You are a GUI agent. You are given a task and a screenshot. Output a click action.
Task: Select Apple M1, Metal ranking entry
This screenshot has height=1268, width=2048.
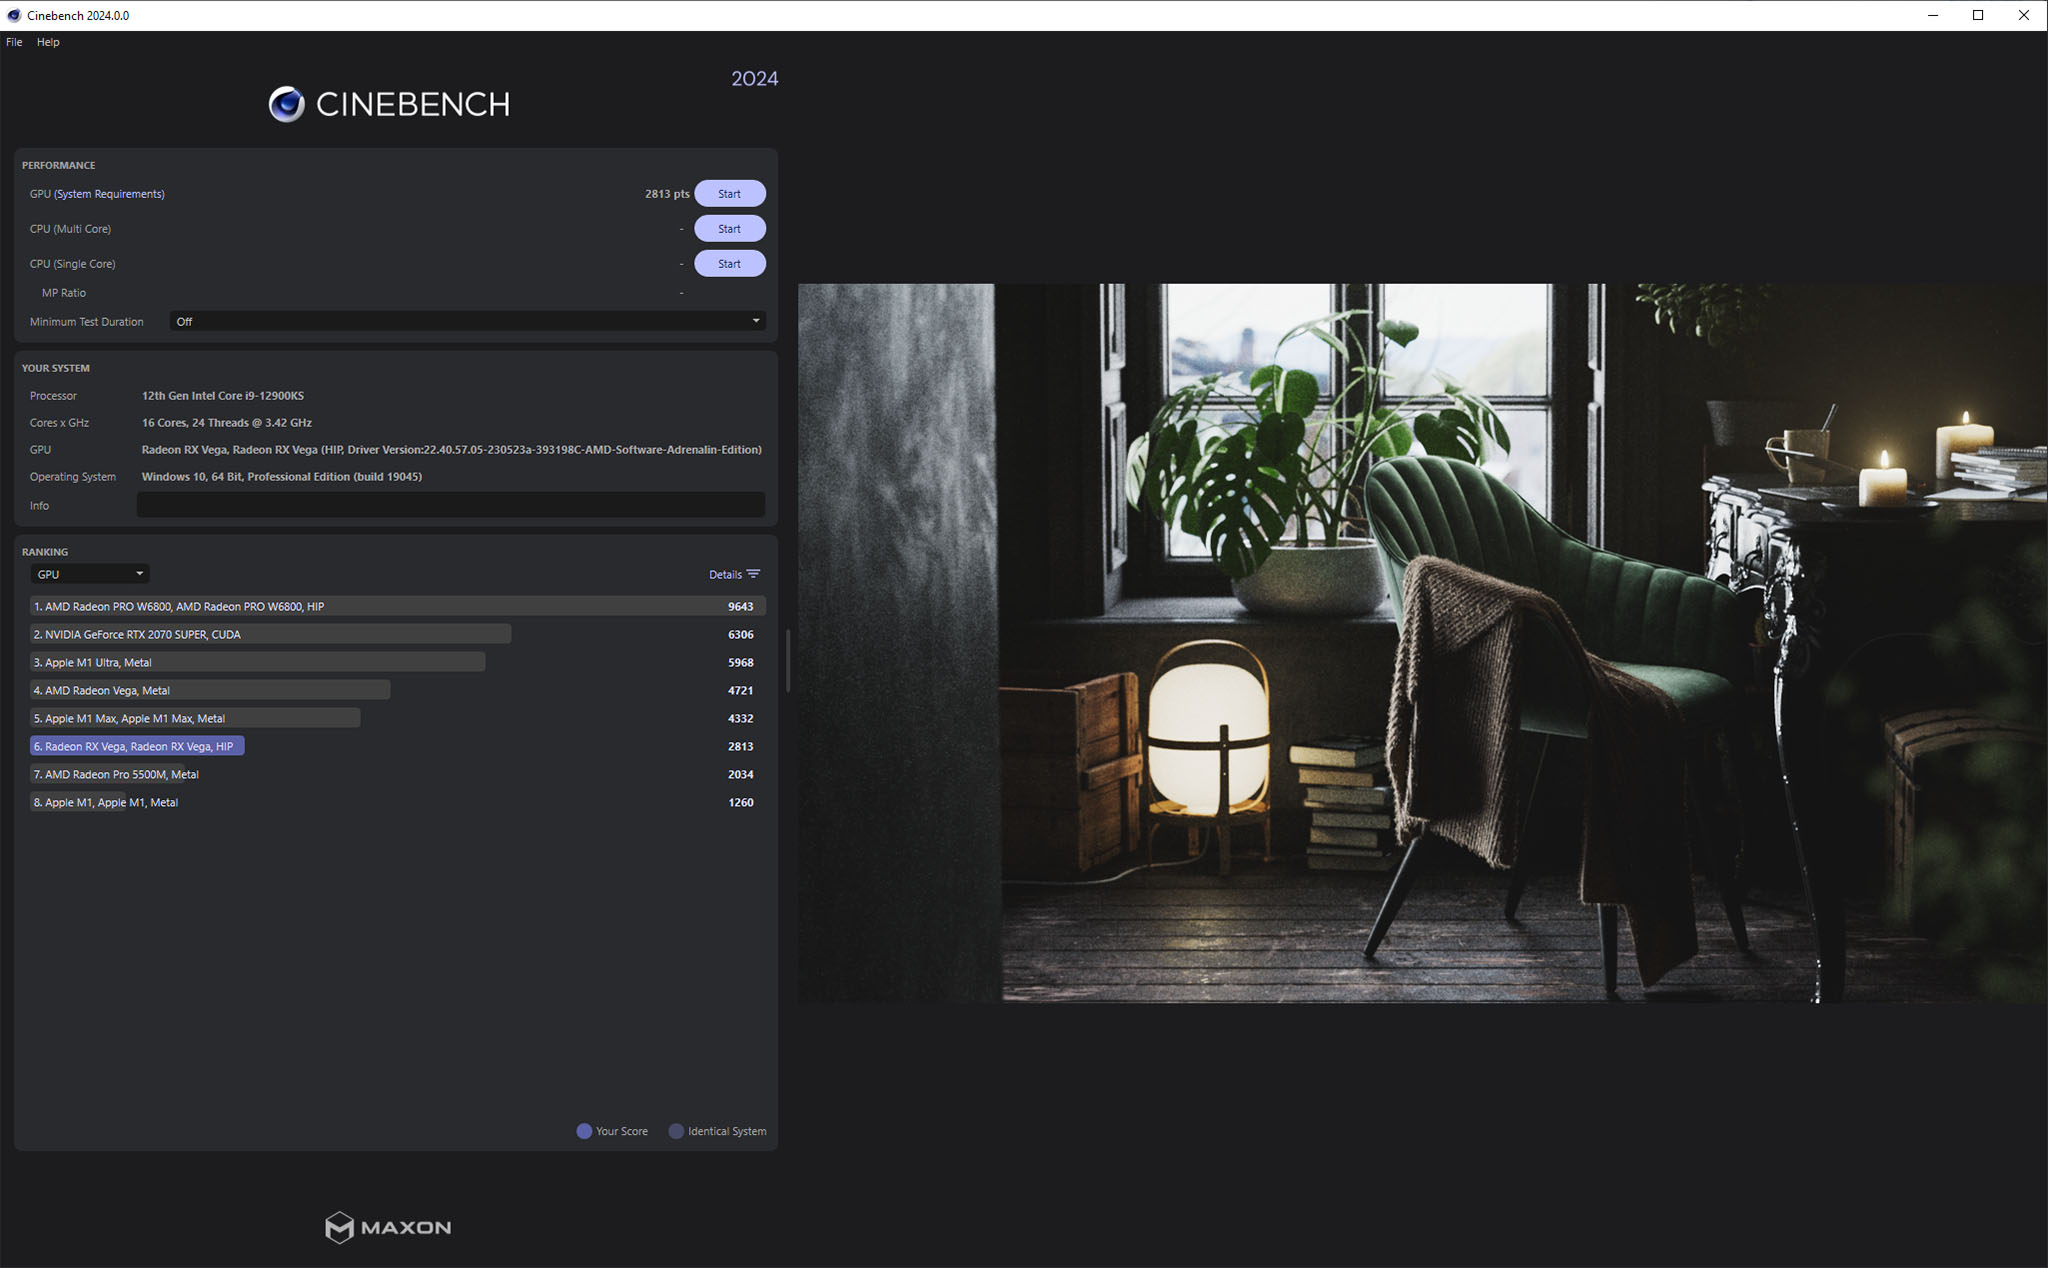coord(398,802)
